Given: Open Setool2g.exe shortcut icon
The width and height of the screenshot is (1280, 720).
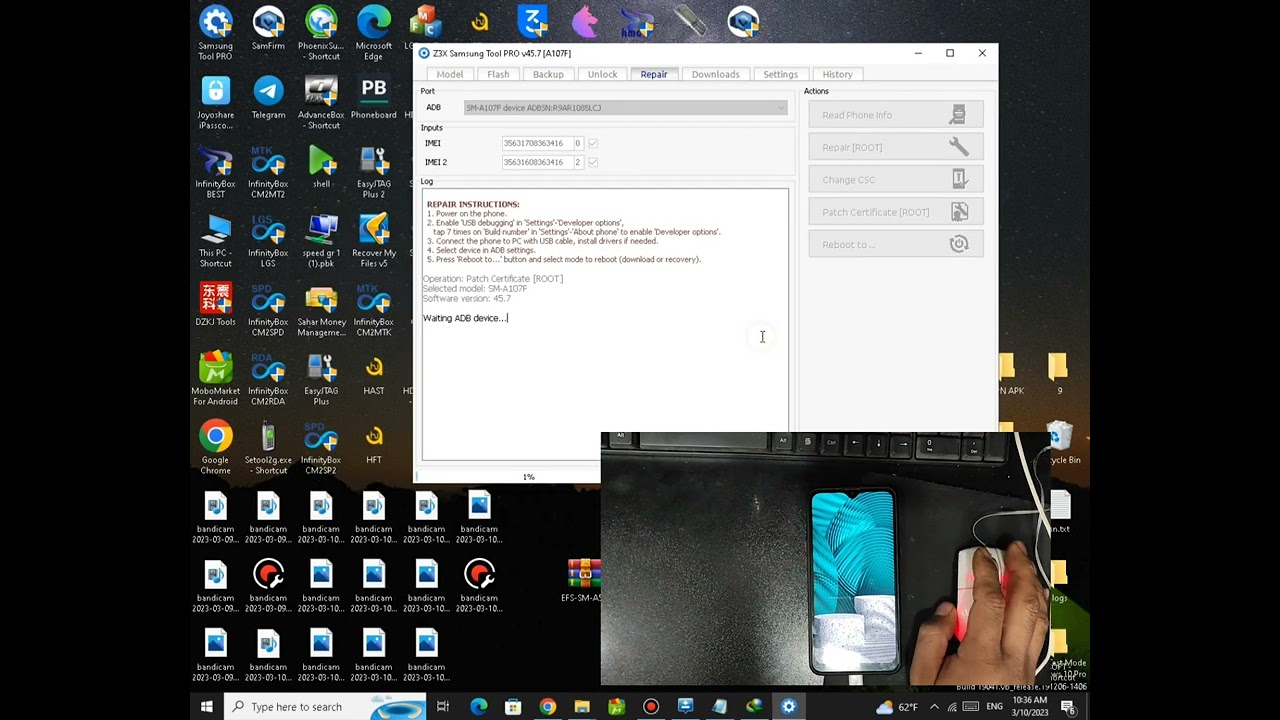Looking at the screenshot, I should coord(268,447).
